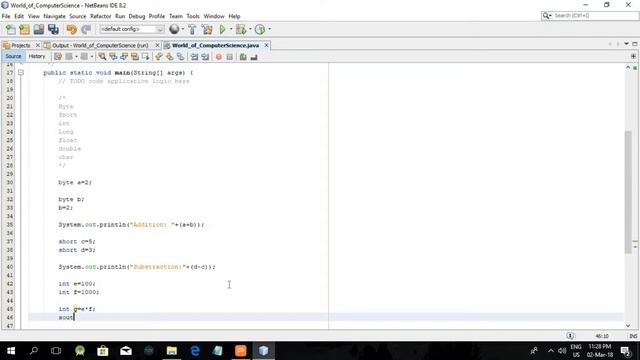Click the Profile Project clock icon

(260, 29)
